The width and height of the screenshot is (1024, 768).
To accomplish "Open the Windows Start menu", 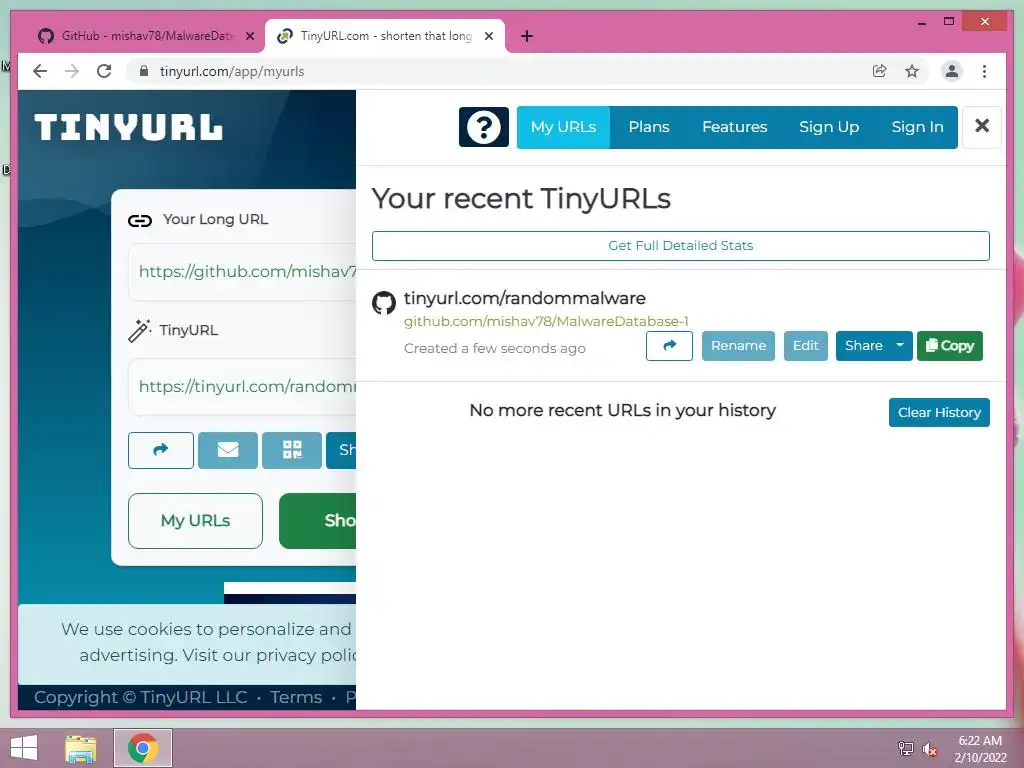I will click(24, 748).
